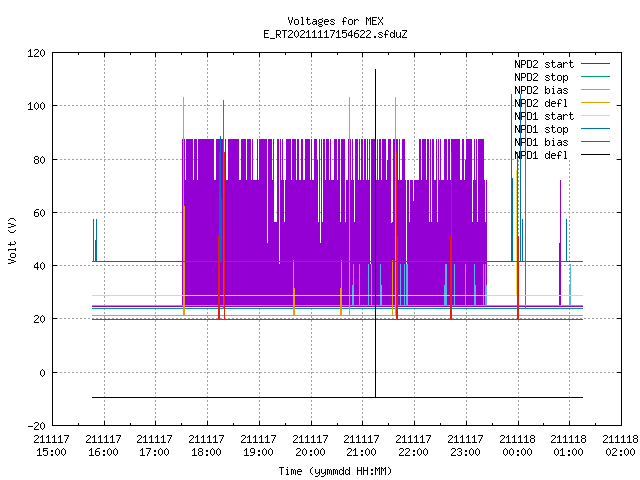The width and height of the screenshot is (640, 480).
Task: Click the tall black NPD1 defl spike after 21:00
Action: 376,233
